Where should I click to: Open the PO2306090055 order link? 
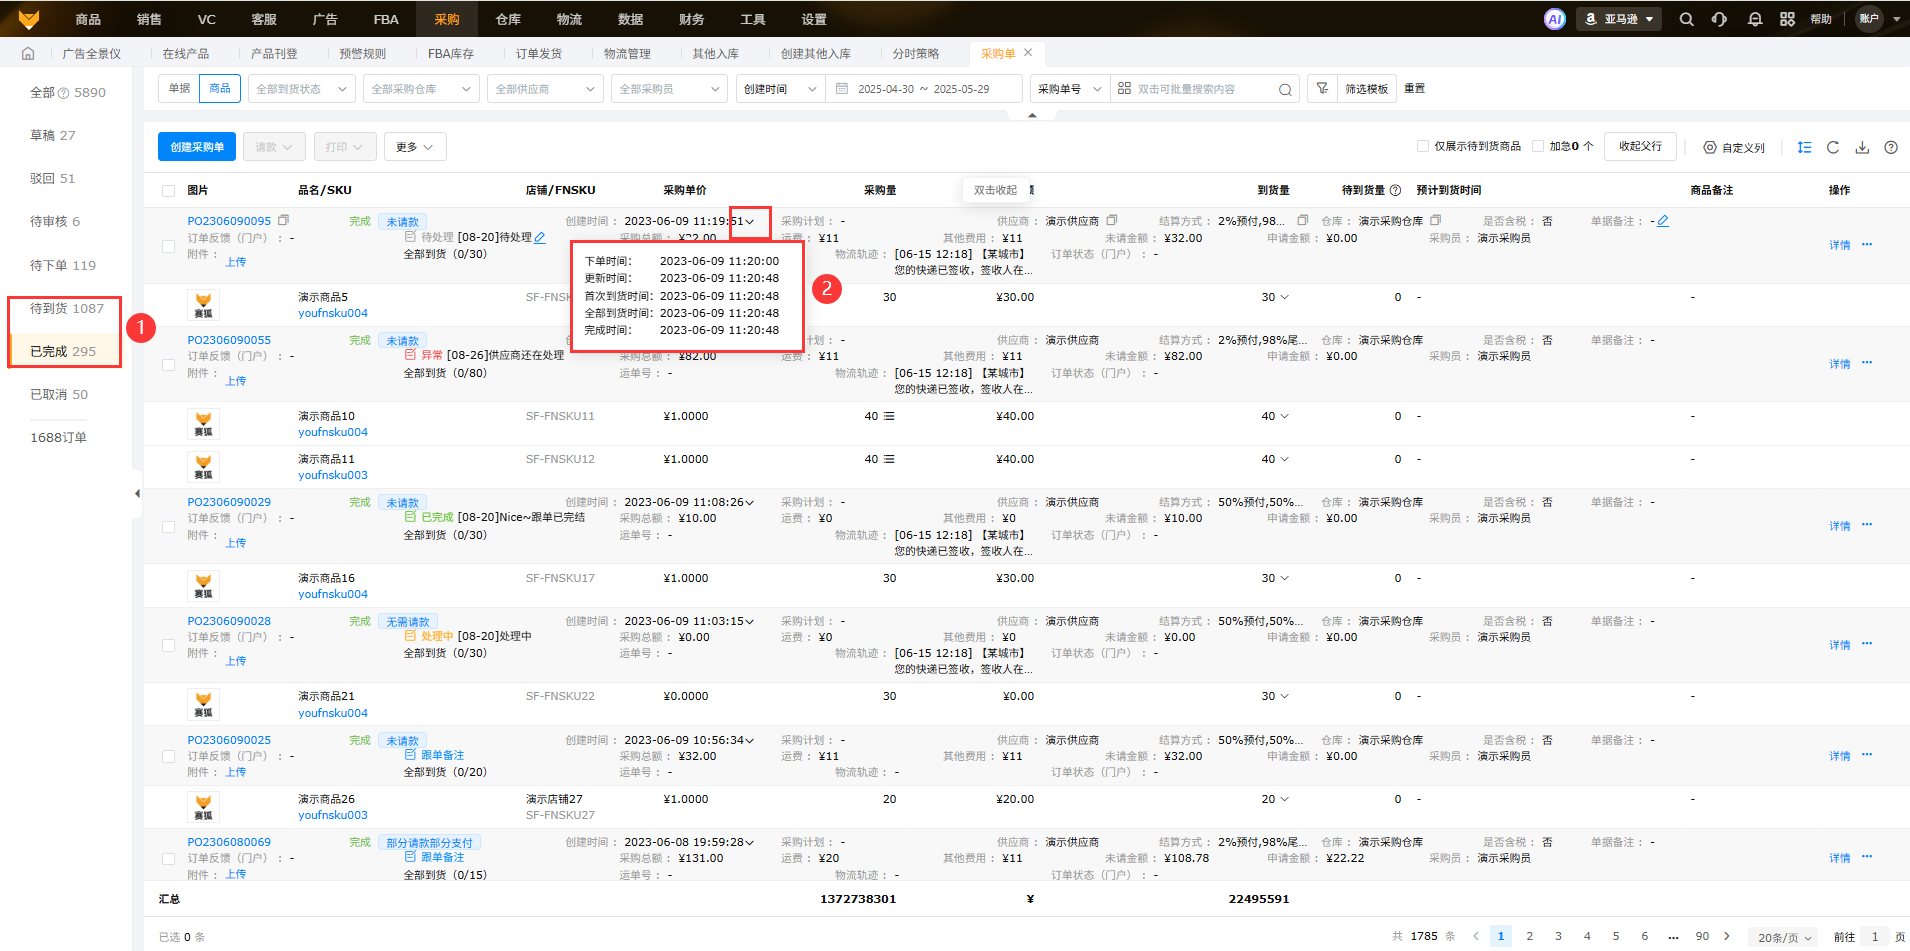pos(229,340)
